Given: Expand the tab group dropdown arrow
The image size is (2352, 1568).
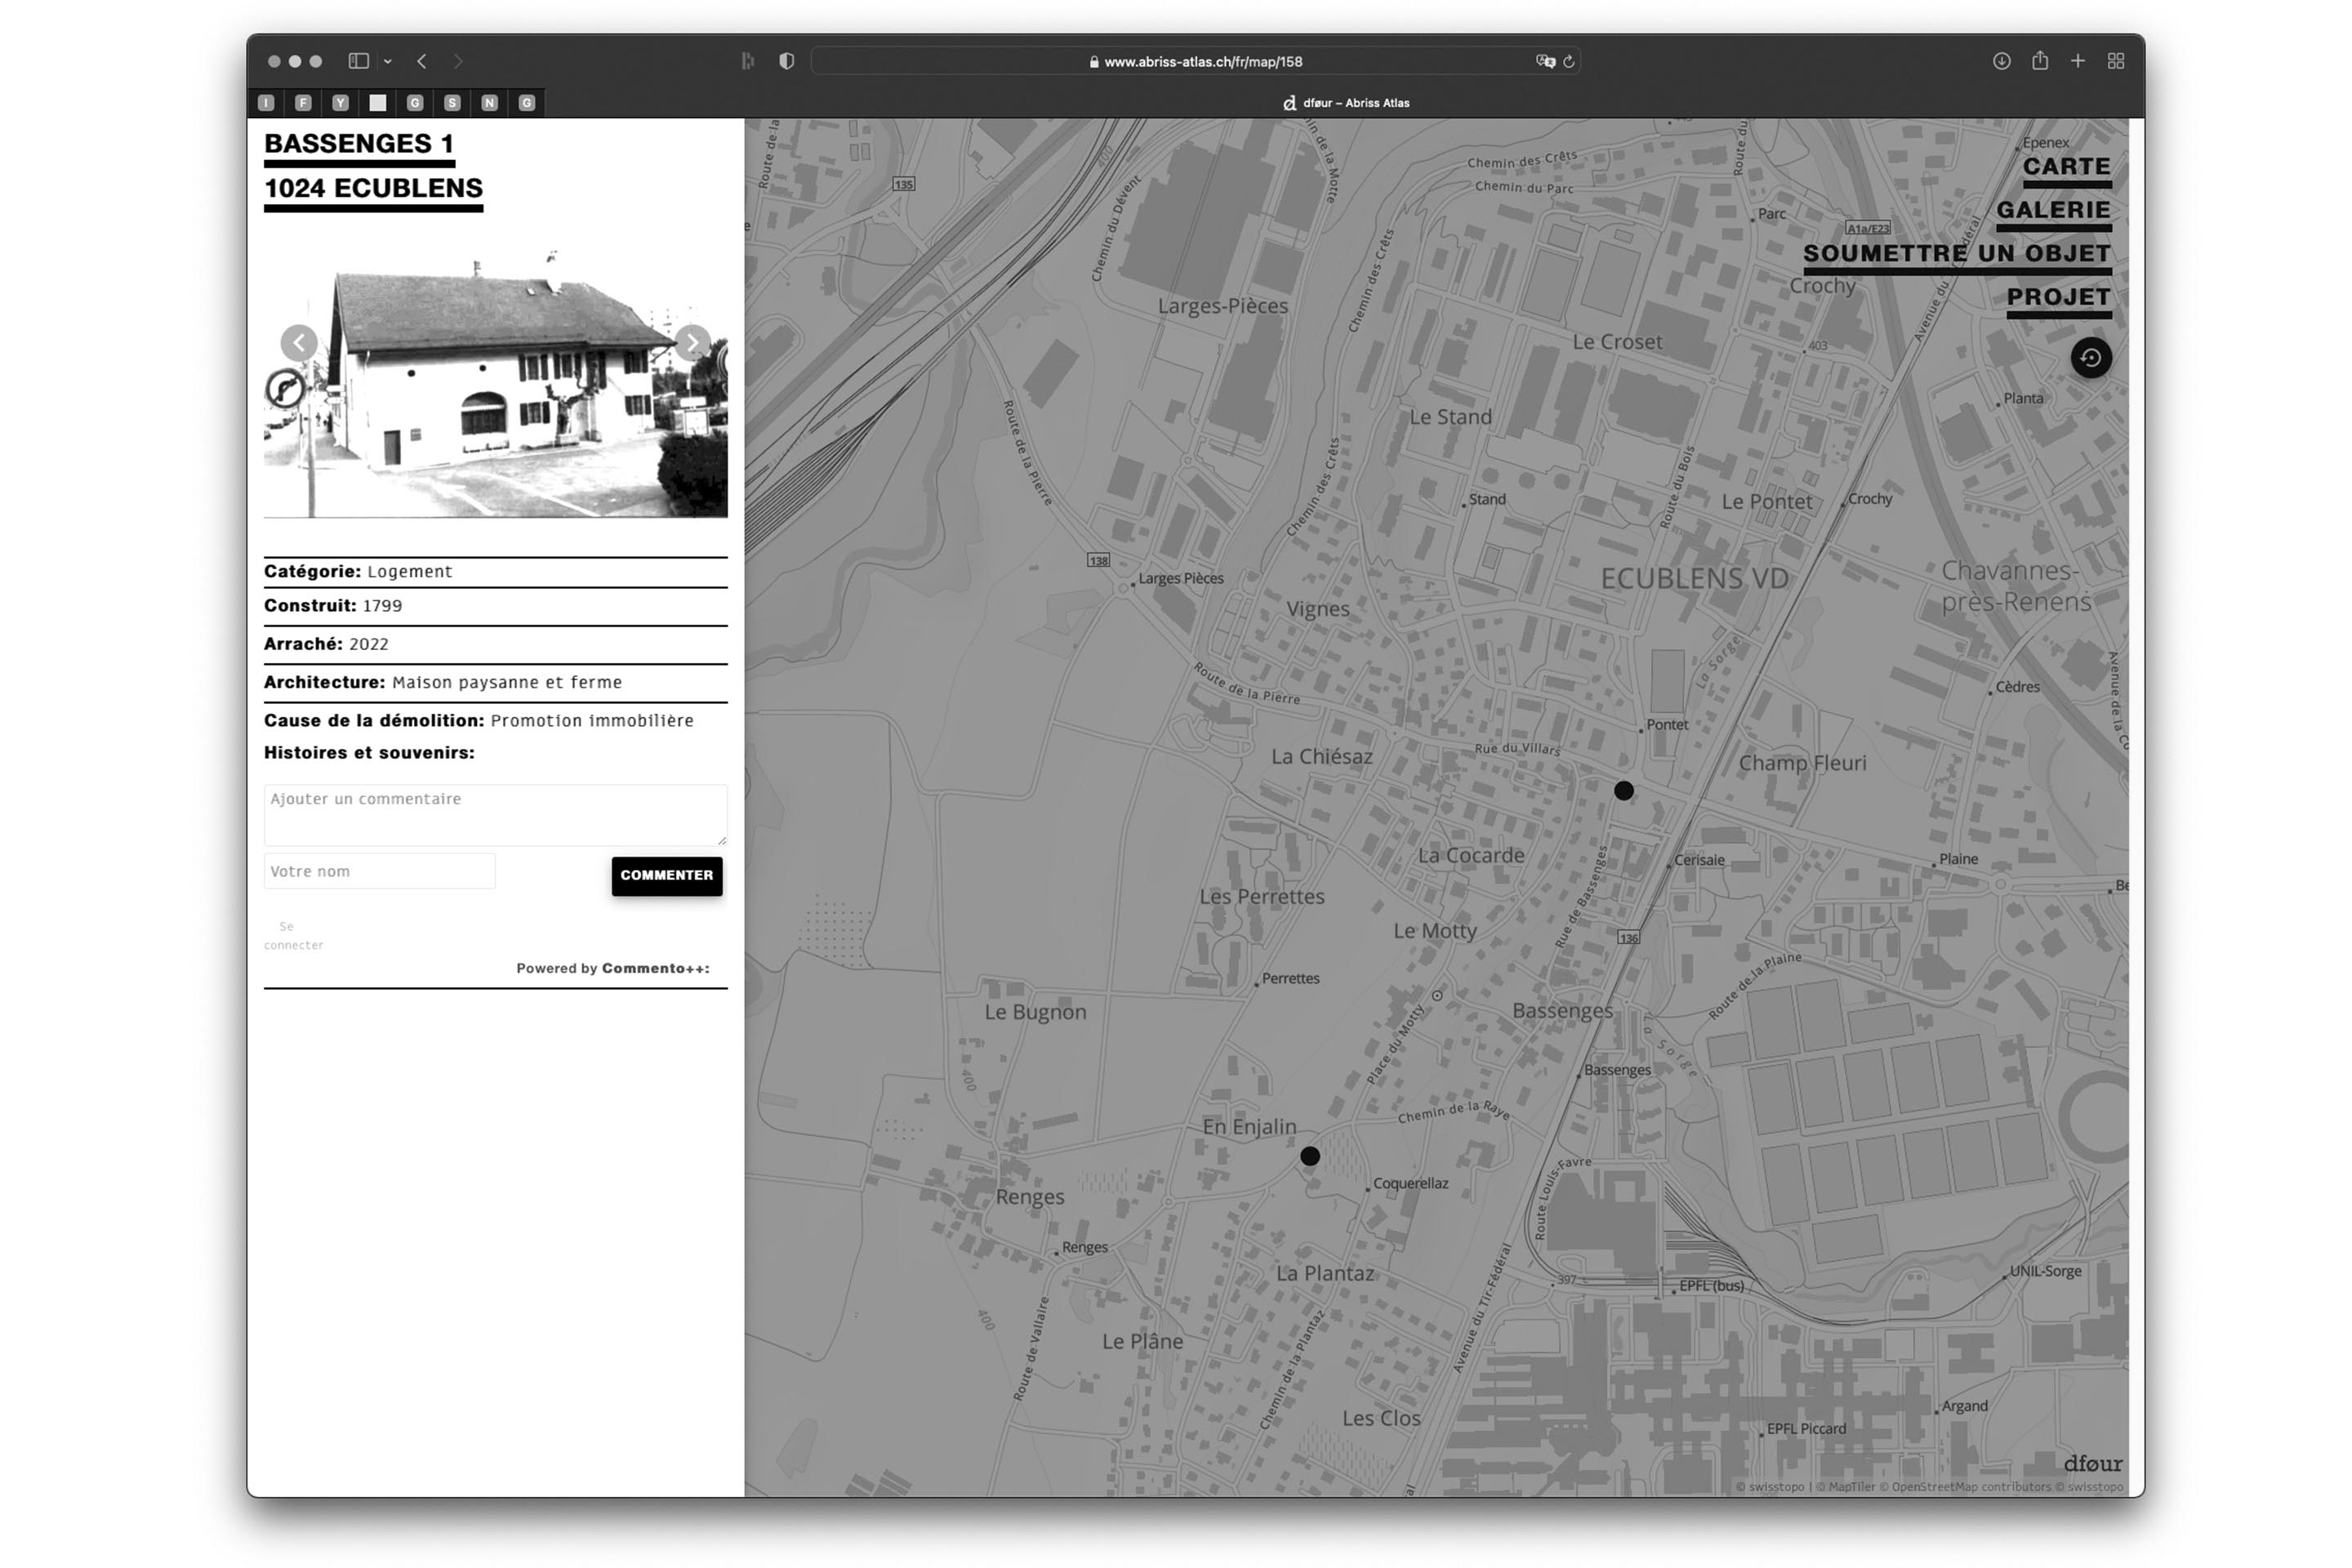Looking at the screenshot, I should click(x=388, y=62).
